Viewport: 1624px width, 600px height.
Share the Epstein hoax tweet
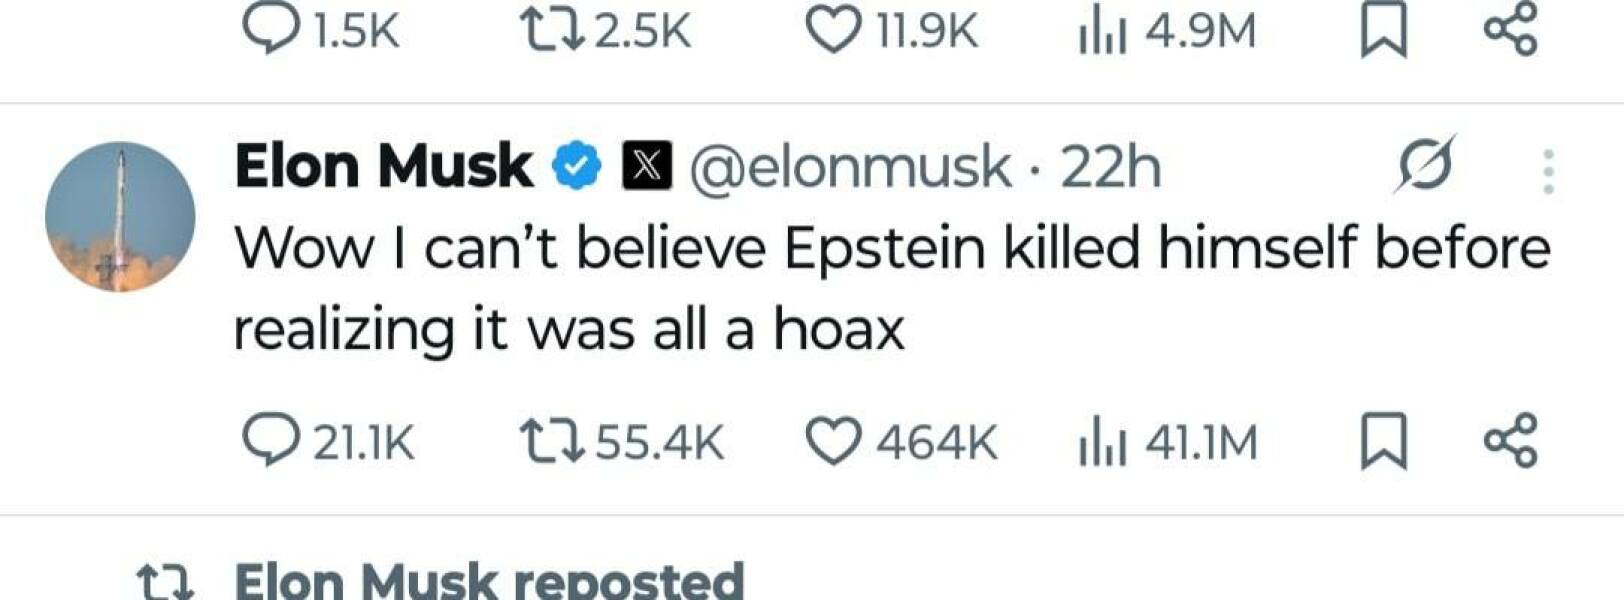[1510, 441]
